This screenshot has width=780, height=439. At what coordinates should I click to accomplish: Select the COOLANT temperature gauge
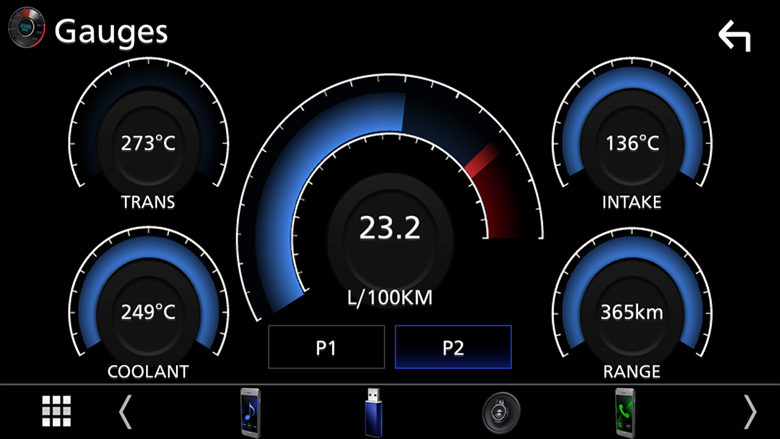click(x=148, y=312)
